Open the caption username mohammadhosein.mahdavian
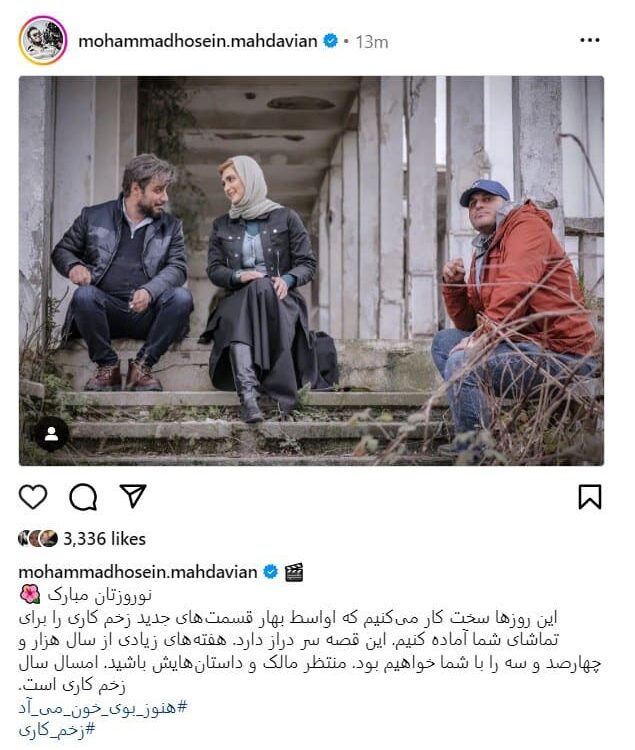The height and width of the screenshot is (750, 635). pos(138,572)
